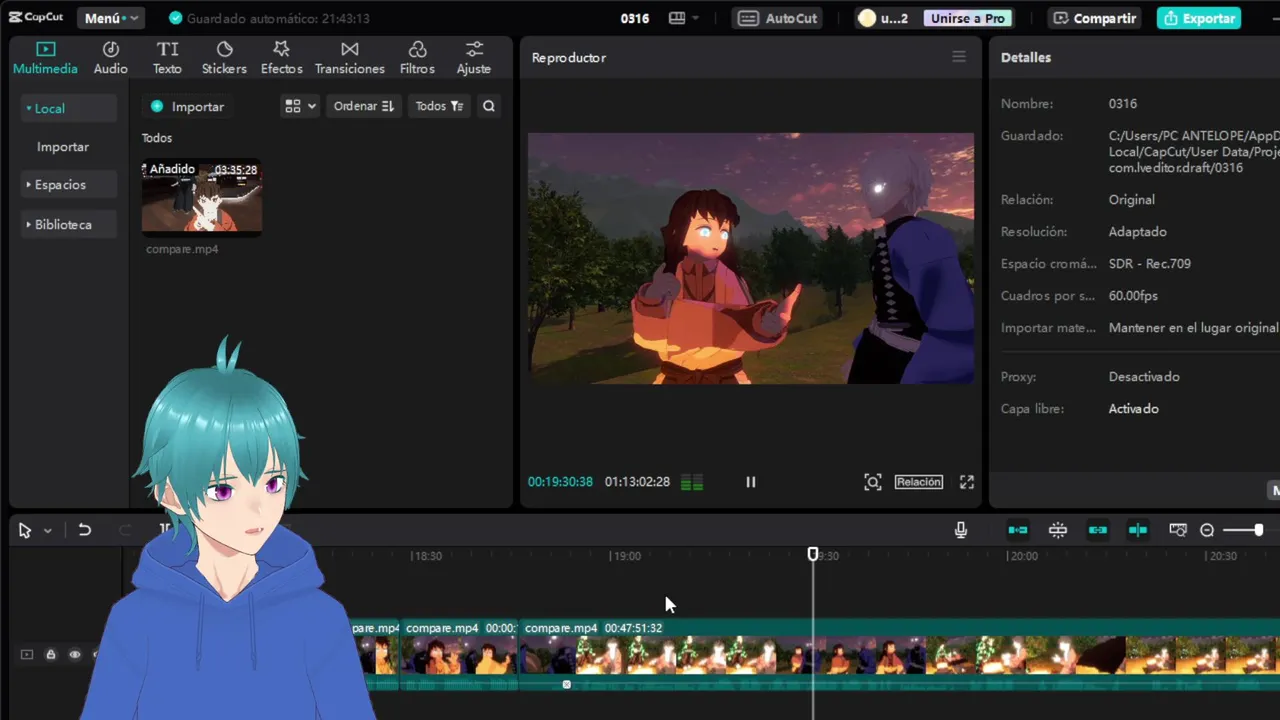This screenshot has width=1280, height=720.
Task: Open user account avatar menu
Action: click(x=883, y=18)
